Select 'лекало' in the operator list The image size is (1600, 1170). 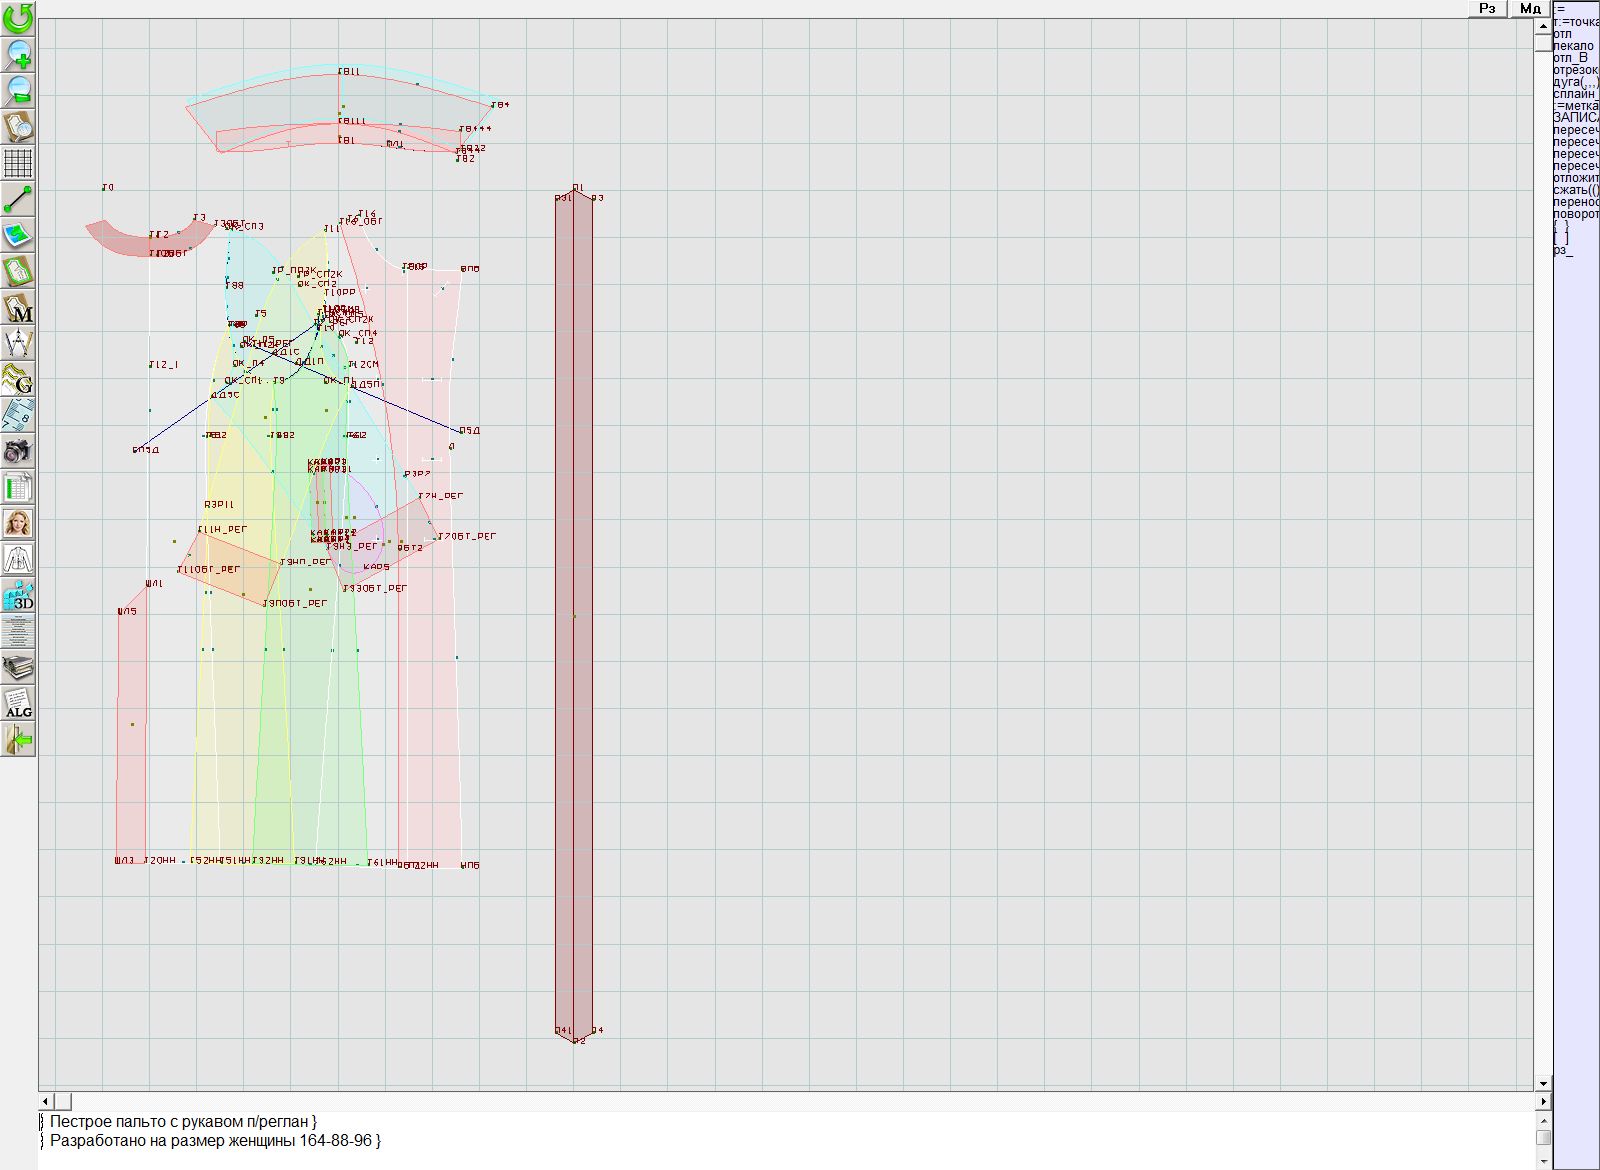(1574, 46)
